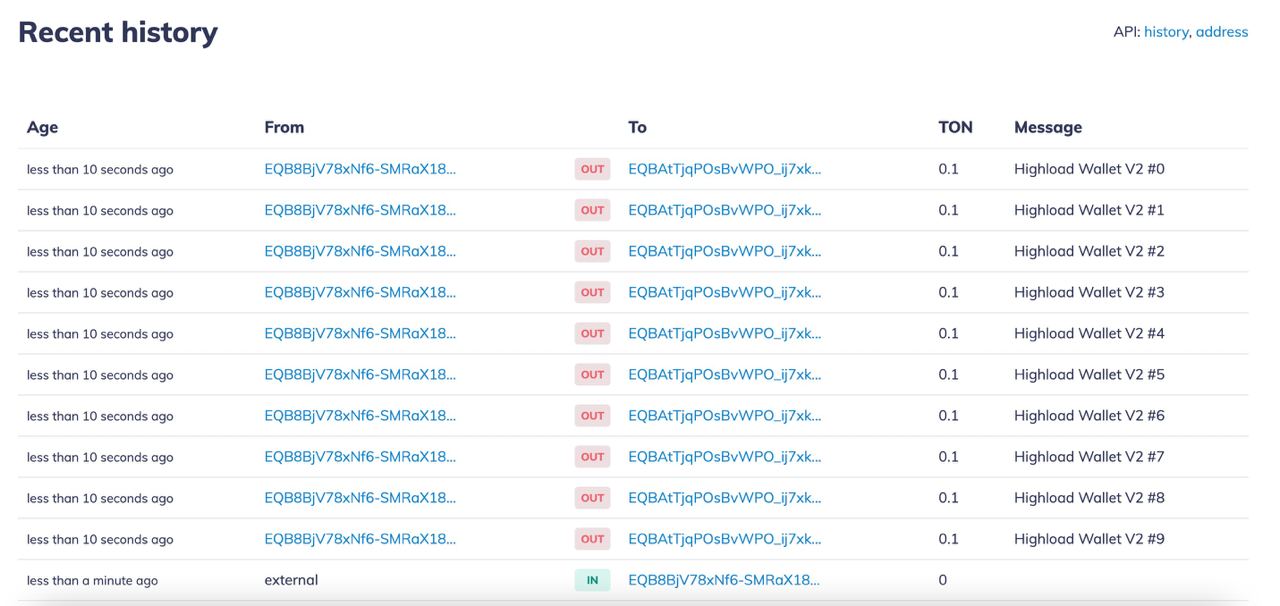Click age cell in Highload Wallet V2 #4 row
The image size is (1280, 606).
[x=100, y=334]
